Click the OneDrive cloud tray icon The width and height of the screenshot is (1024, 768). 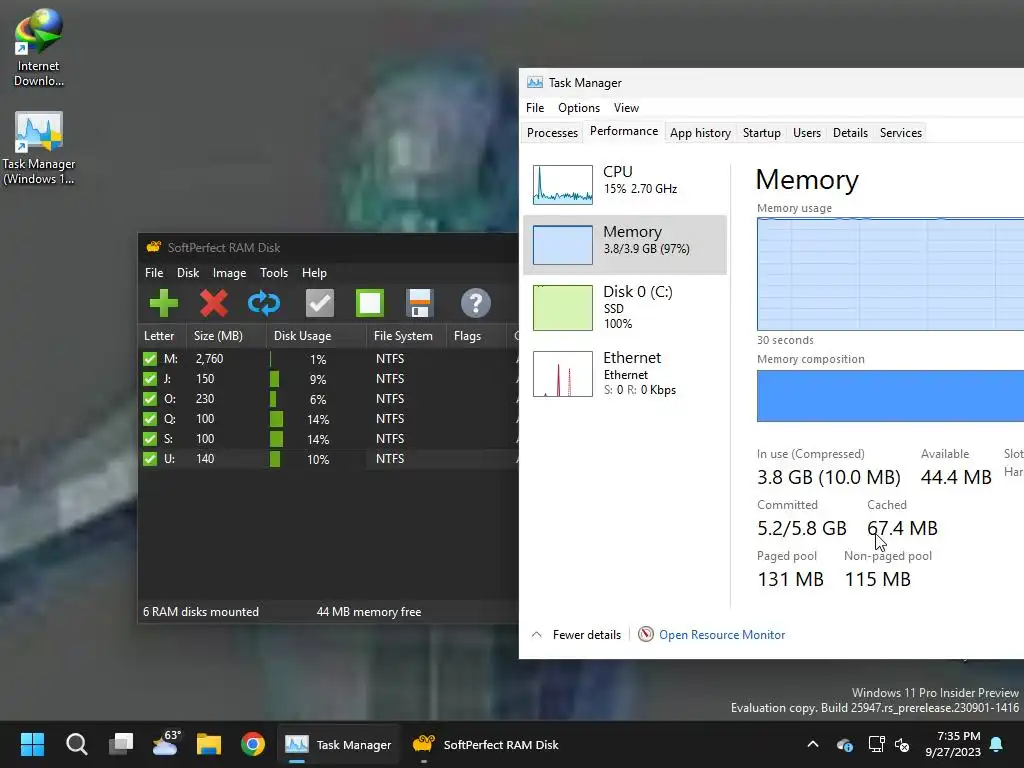pyautogui.click(x=844, y=744)
